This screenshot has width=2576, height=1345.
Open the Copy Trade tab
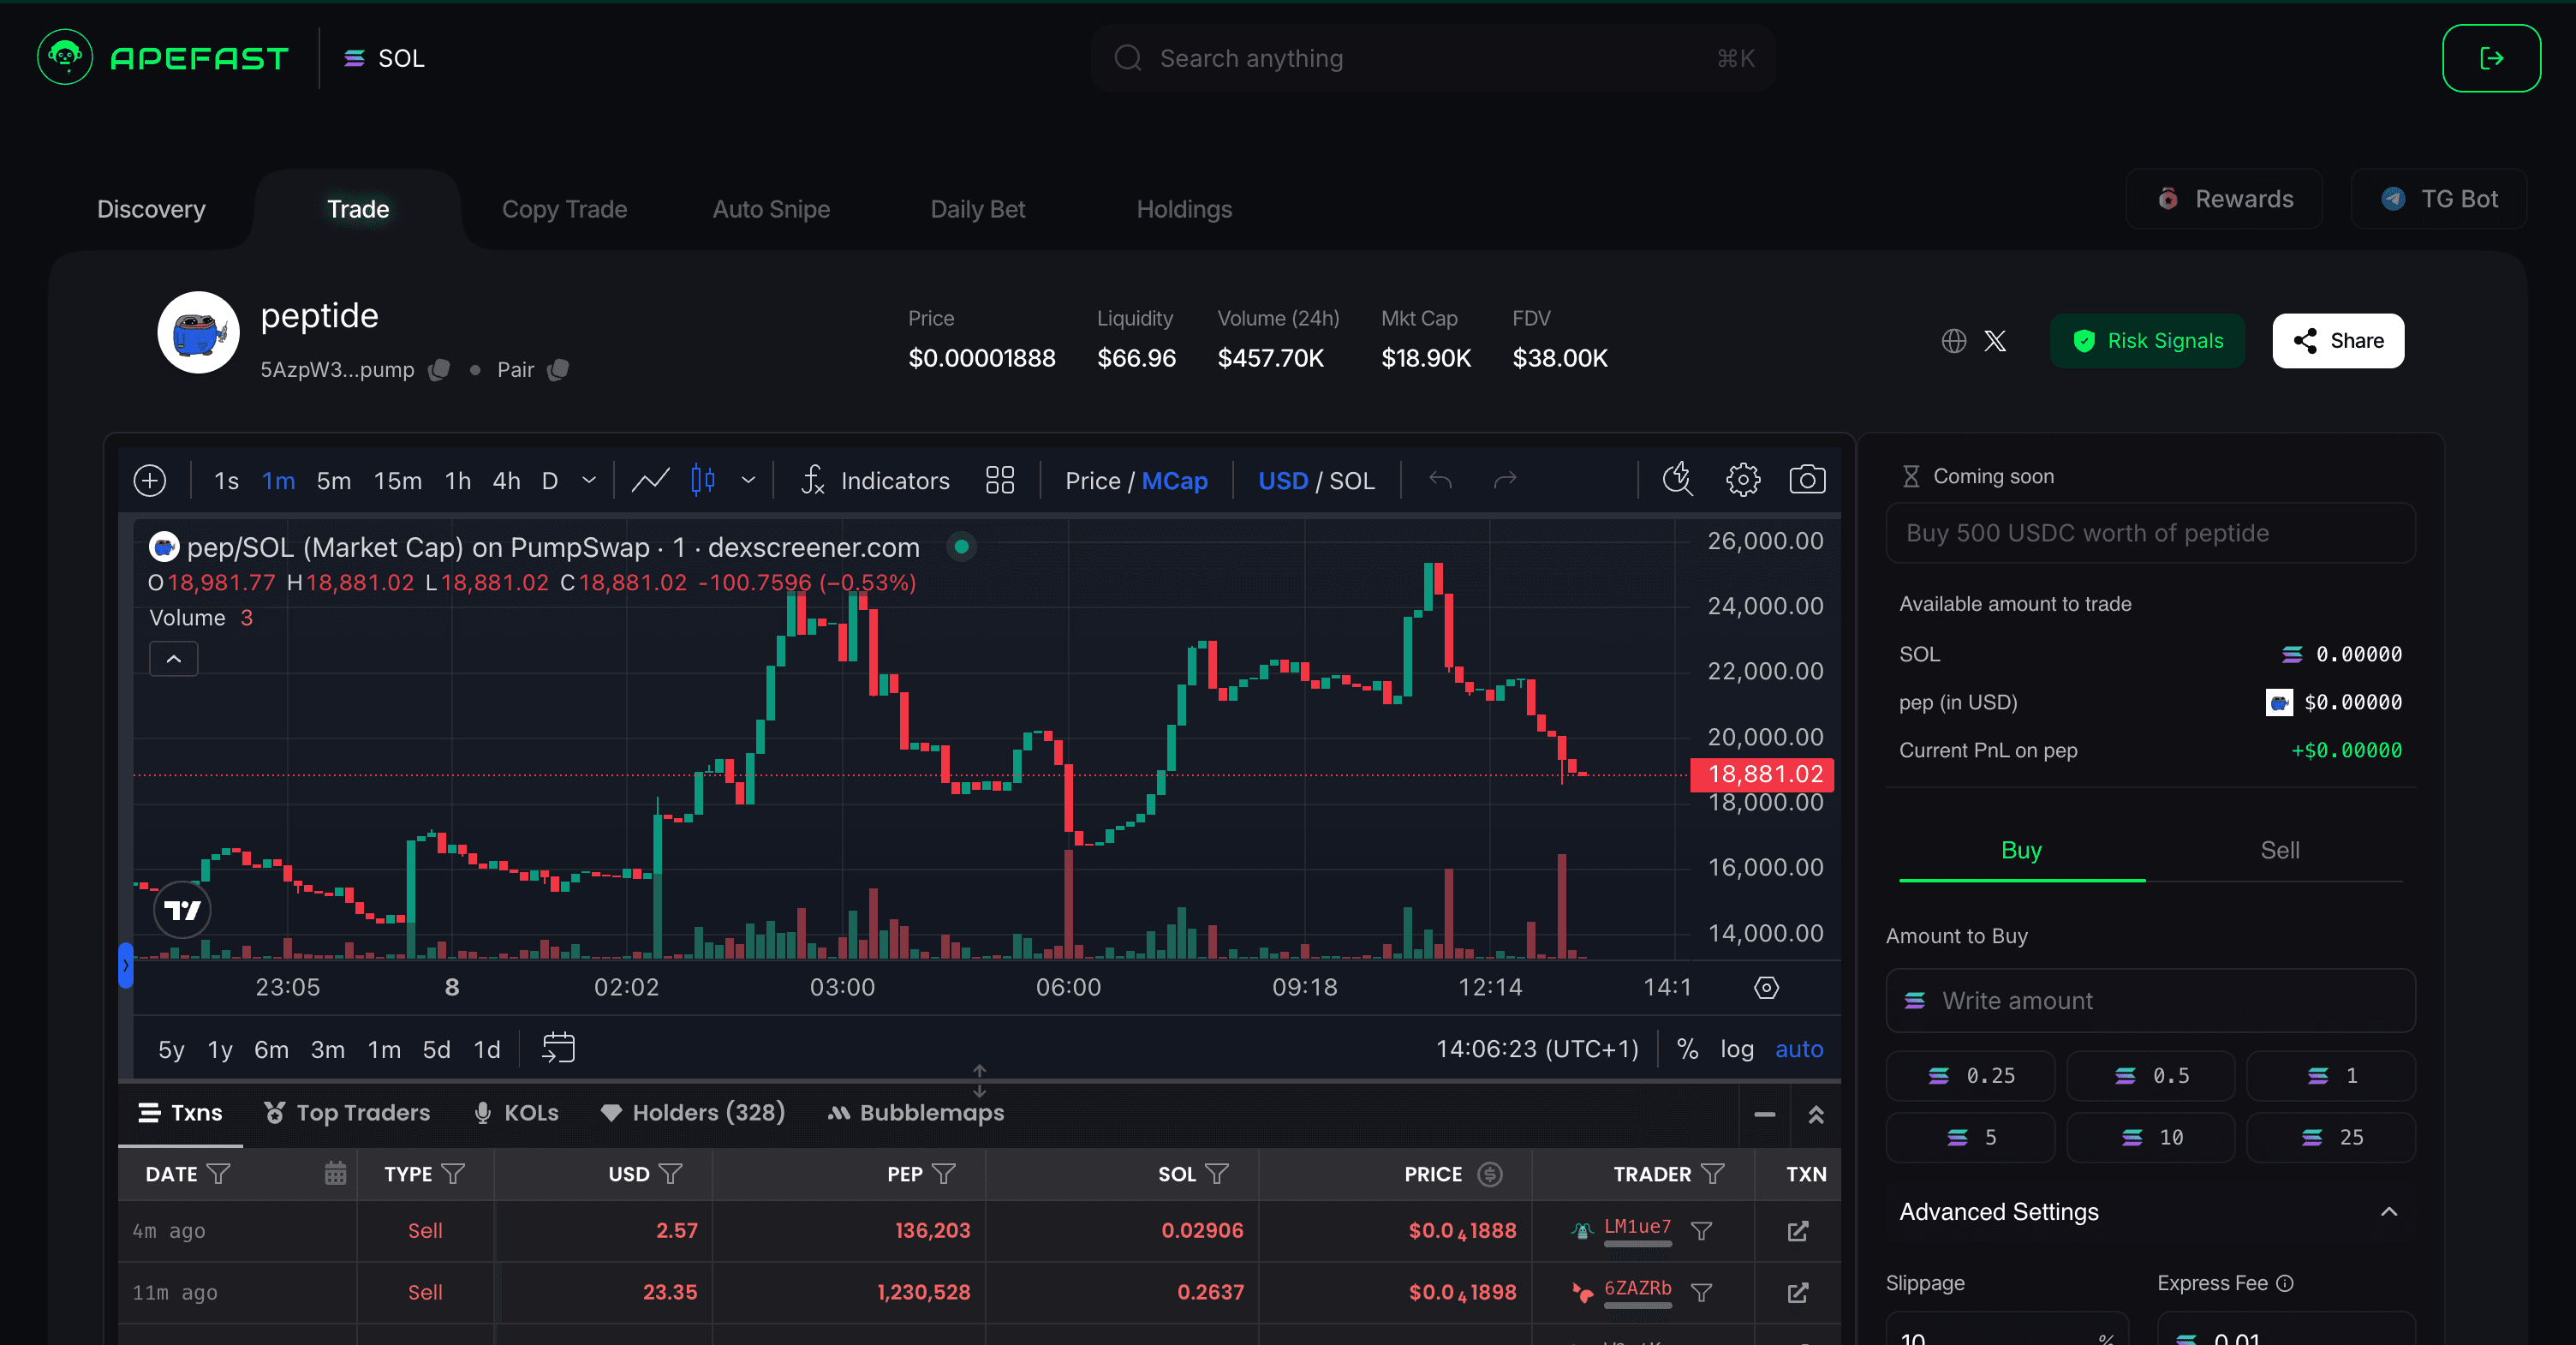click(x=564, y=209)
